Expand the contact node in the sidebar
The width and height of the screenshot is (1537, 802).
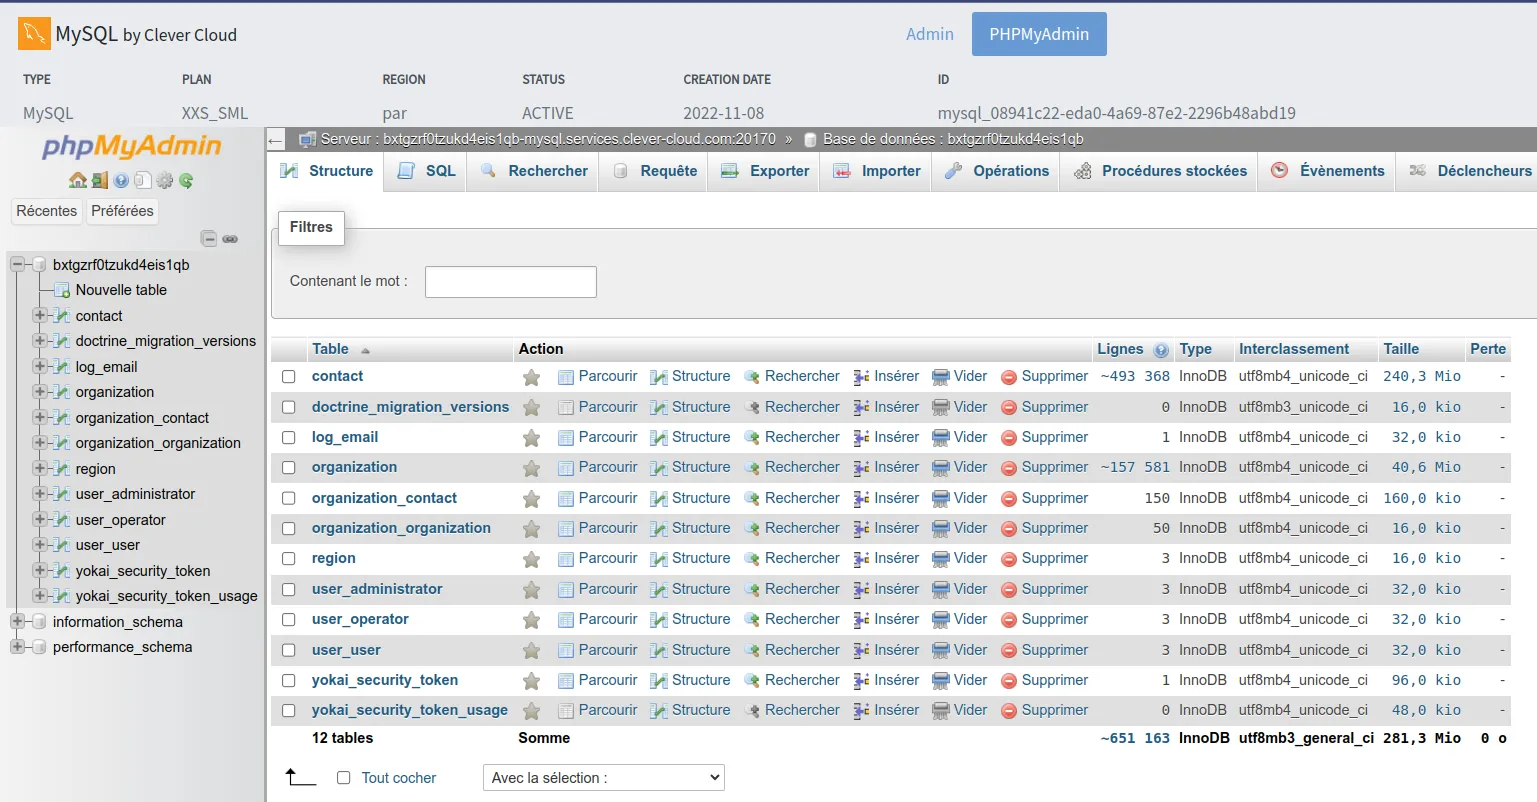coord(40,315)
